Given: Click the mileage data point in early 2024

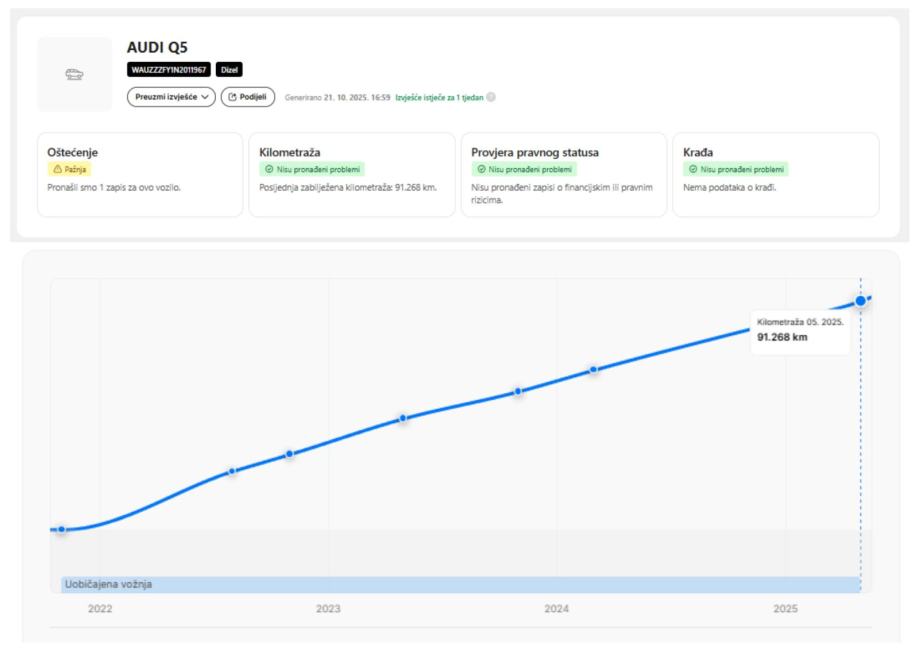Looking at the screenshot, I should [x=593, y=370].
